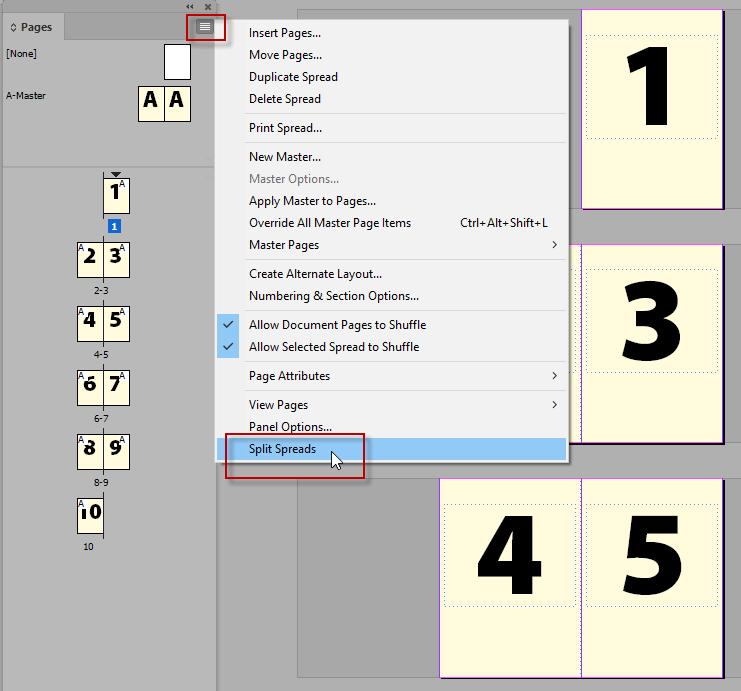741x691 pixels.
Task: Close the Pages panel
Action: click(x=207, y=6)
